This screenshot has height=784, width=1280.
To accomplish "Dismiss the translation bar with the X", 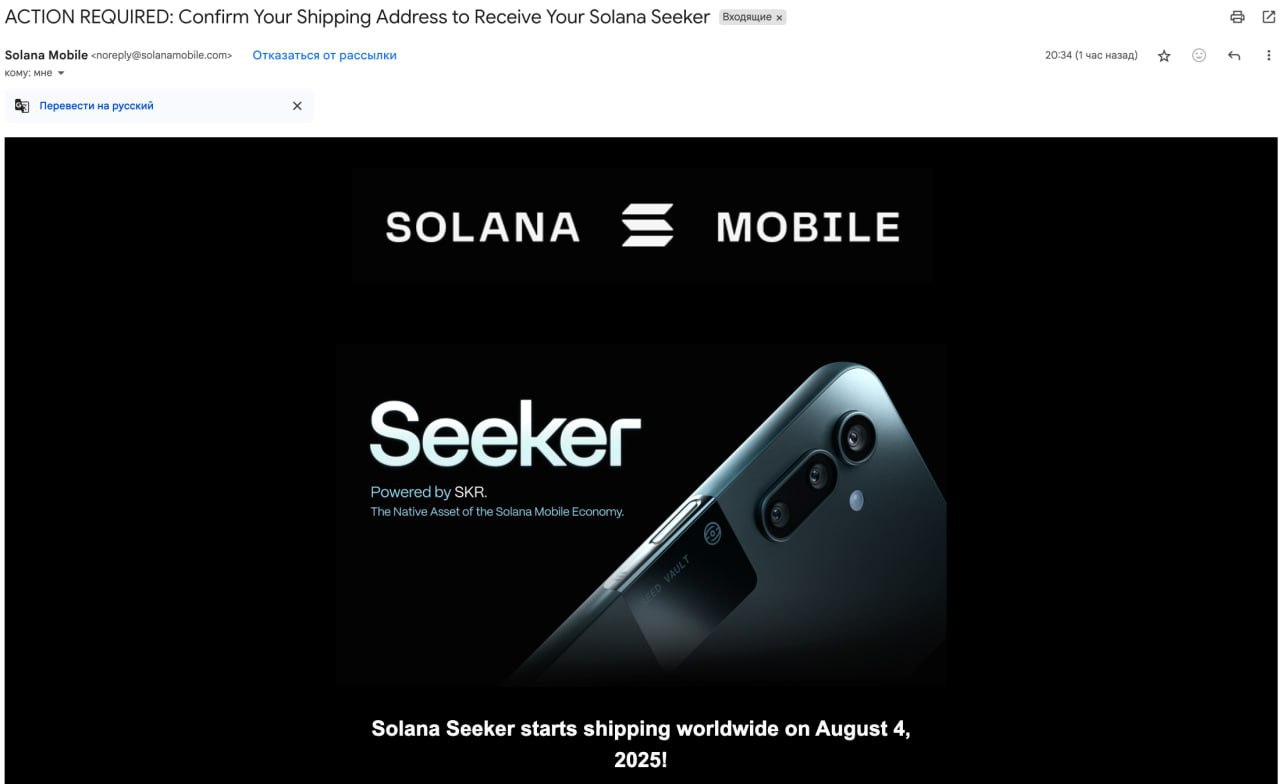I will (x=297, y=106).
